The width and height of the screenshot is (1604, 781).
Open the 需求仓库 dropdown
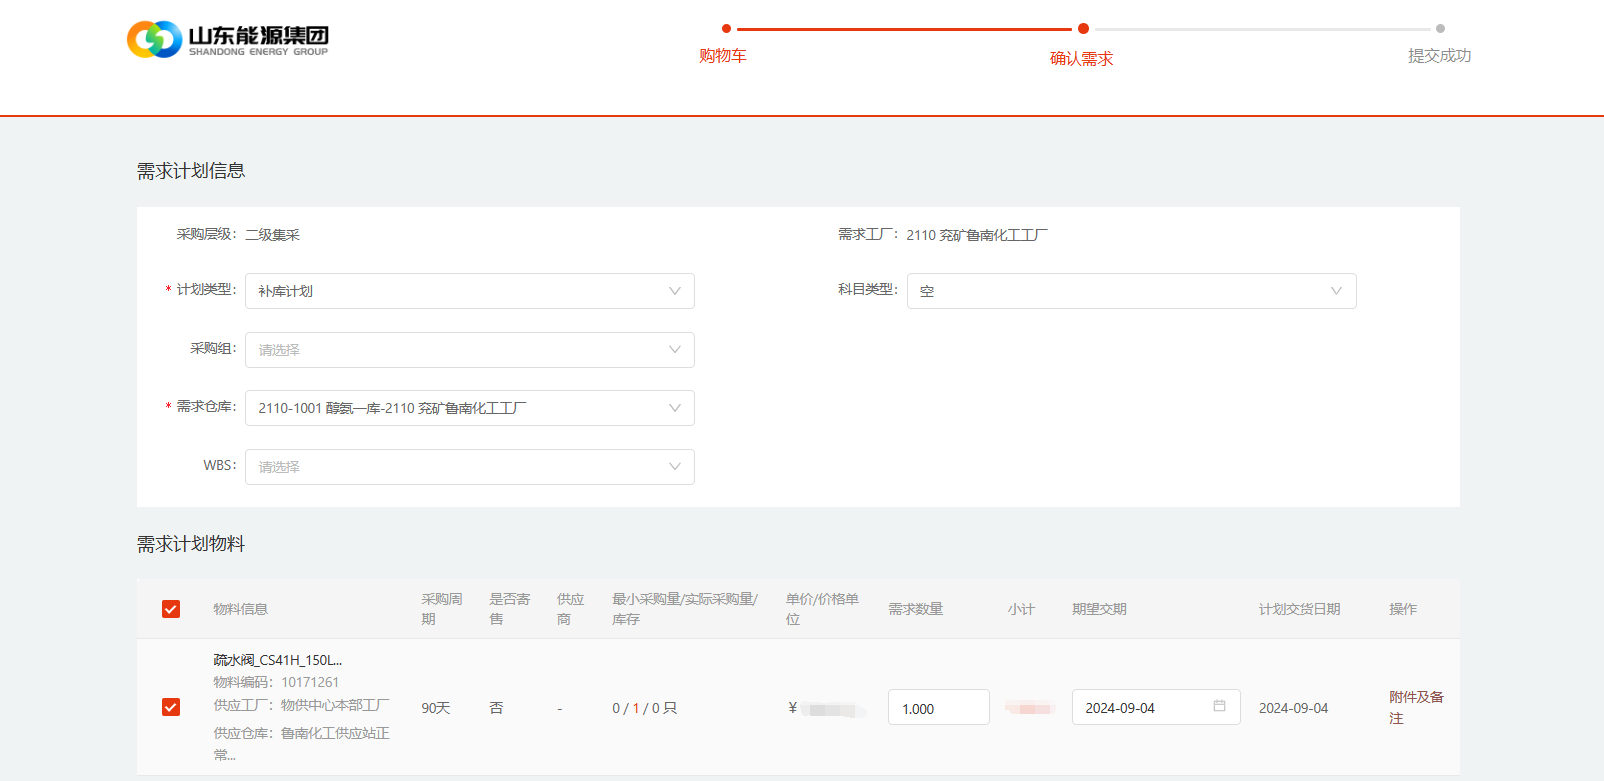click(469, 408)
